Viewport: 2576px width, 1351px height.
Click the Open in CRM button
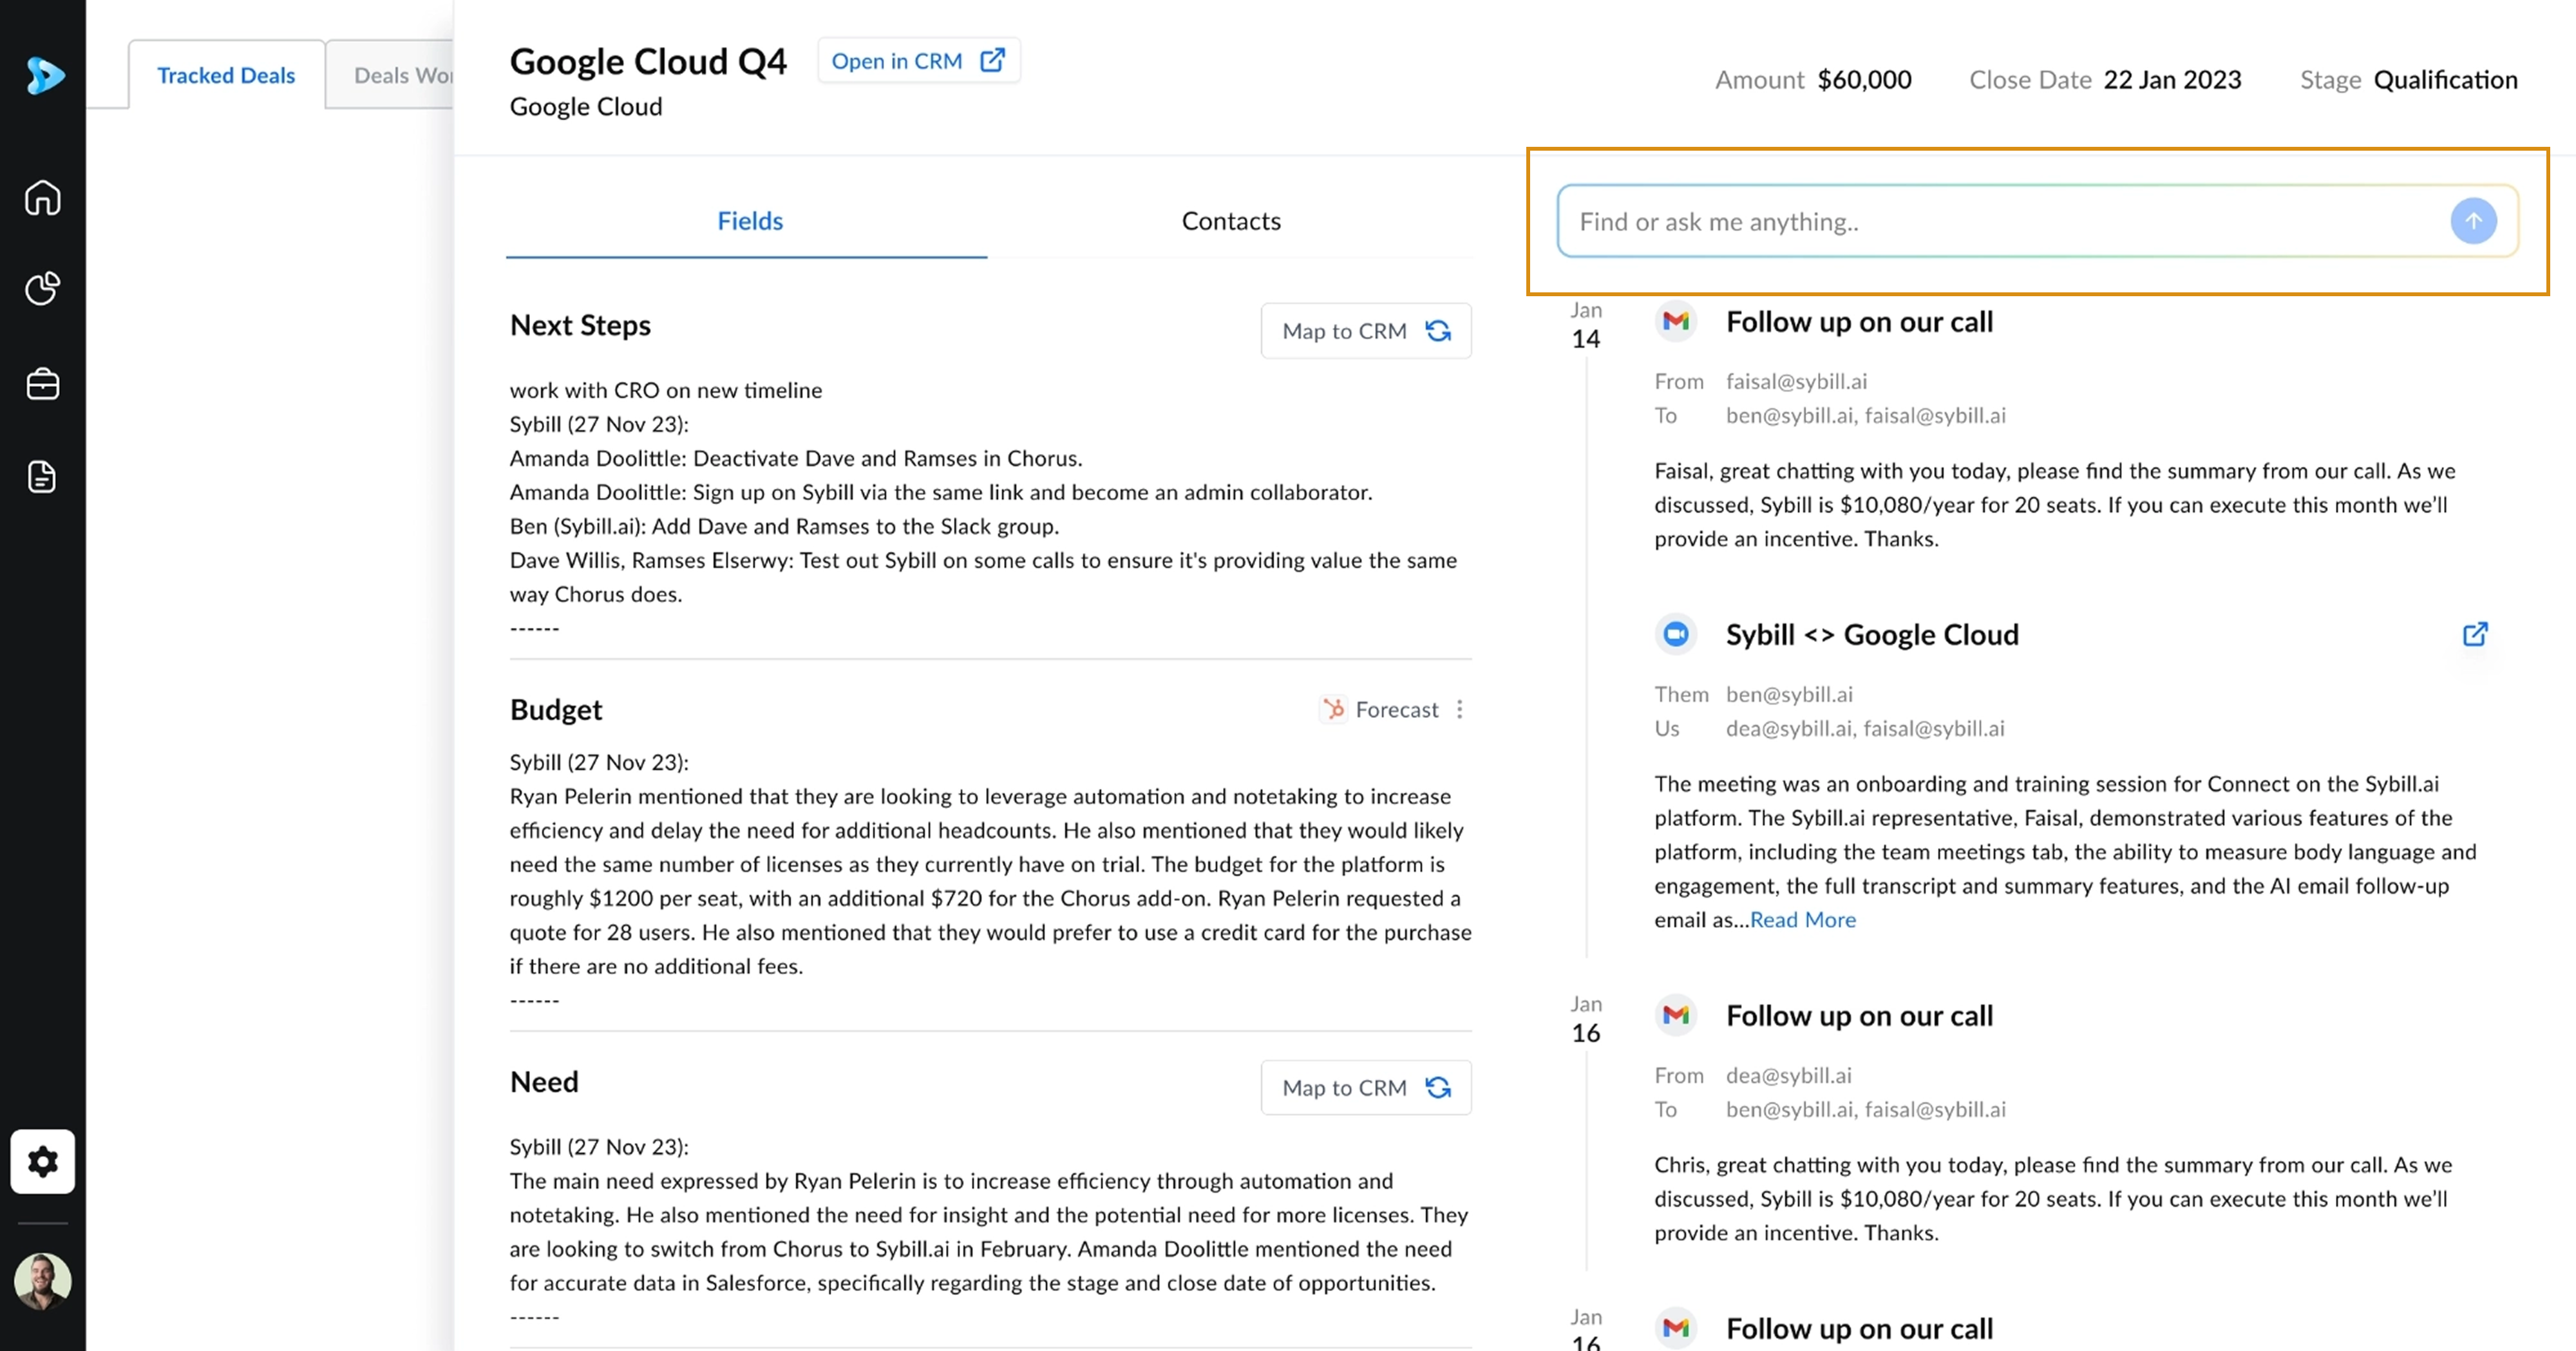point(919,60)
